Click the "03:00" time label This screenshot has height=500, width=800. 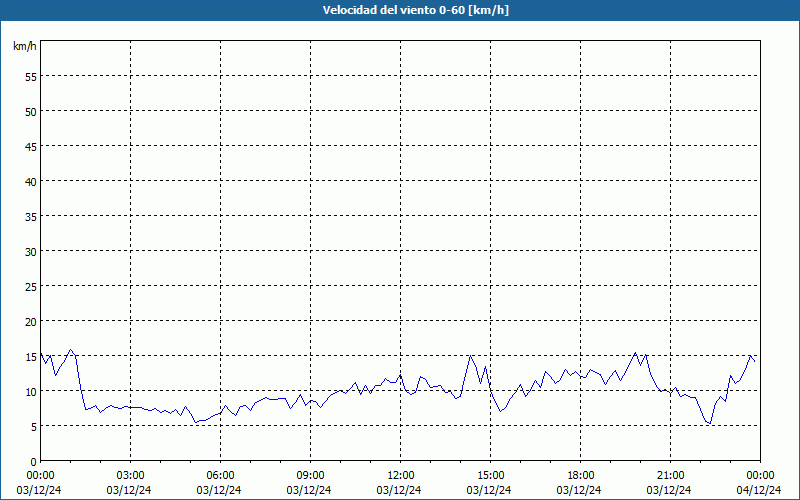tap(130, 476)
